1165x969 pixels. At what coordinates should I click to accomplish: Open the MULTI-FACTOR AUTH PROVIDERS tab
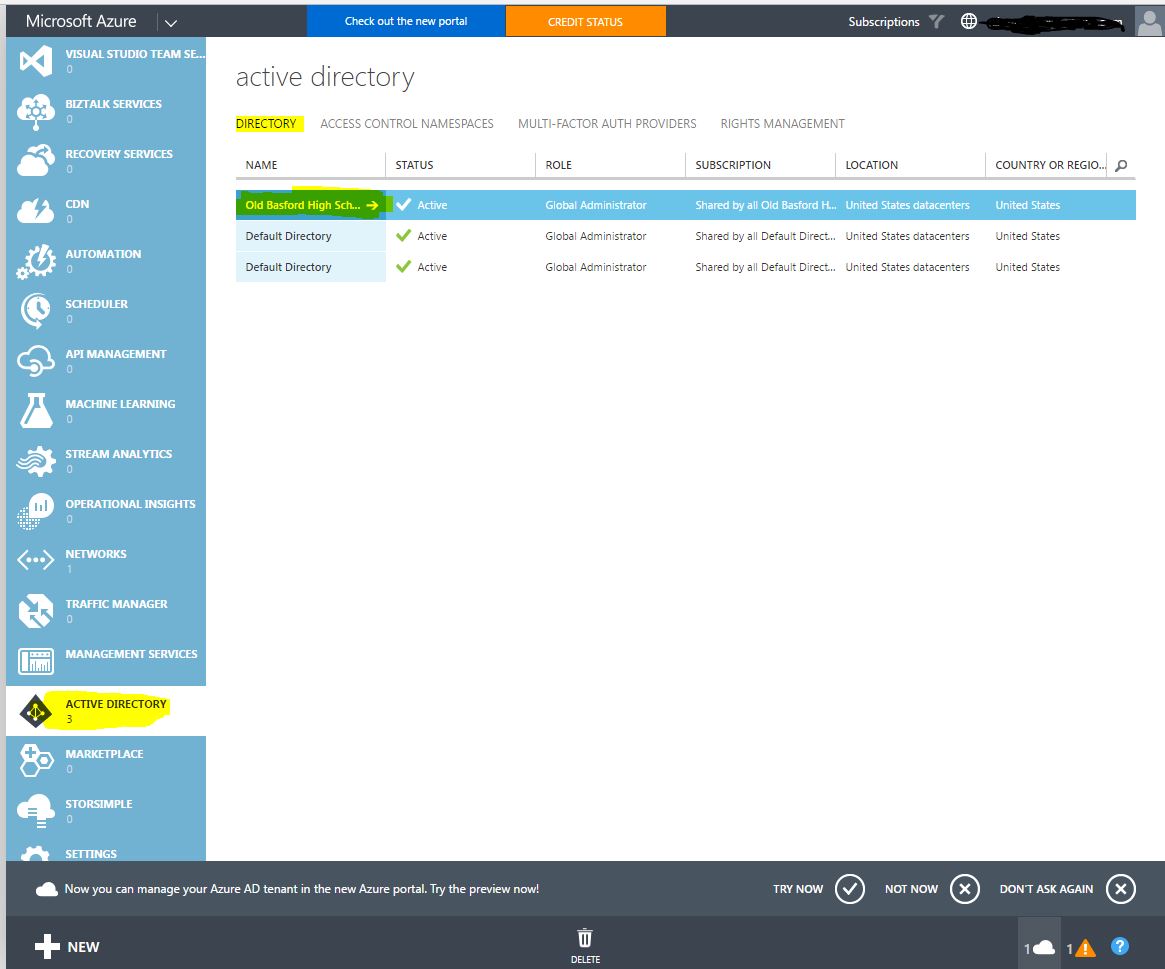[606, 123]
